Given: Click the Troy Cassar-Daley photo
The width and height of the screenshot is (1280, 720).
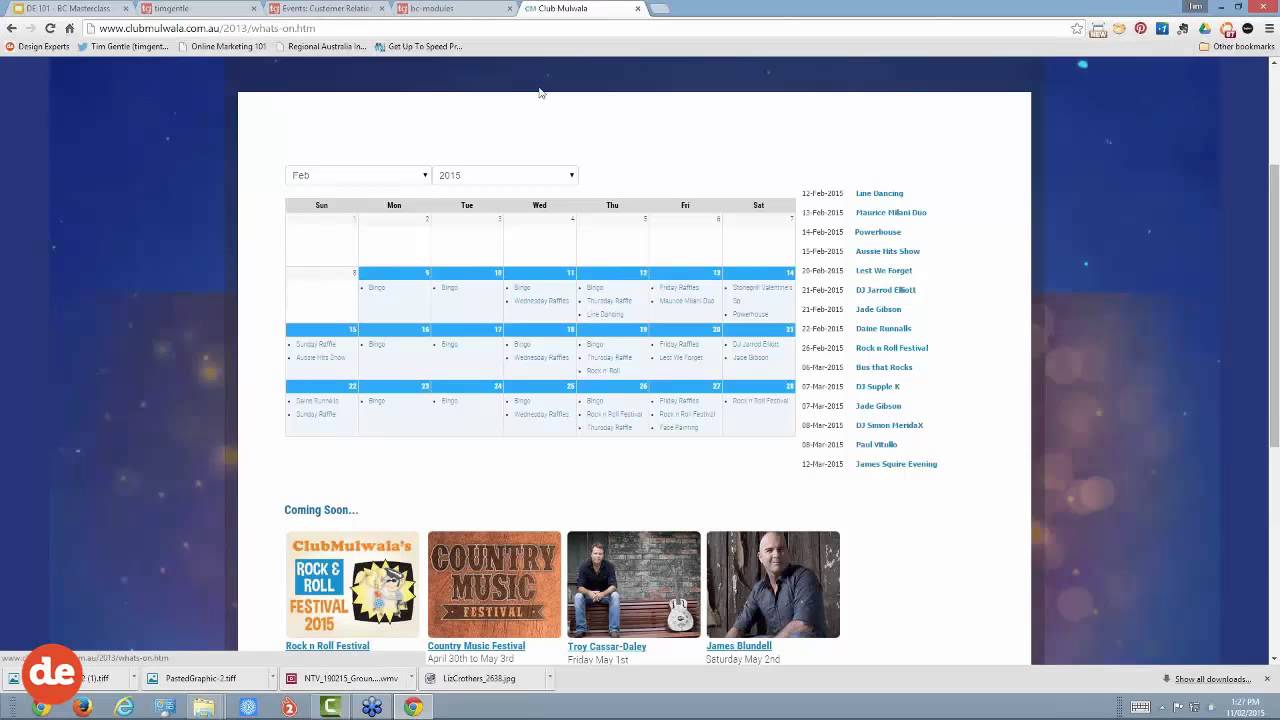Looking at the screenshot, I should click(x=634, y=584).
